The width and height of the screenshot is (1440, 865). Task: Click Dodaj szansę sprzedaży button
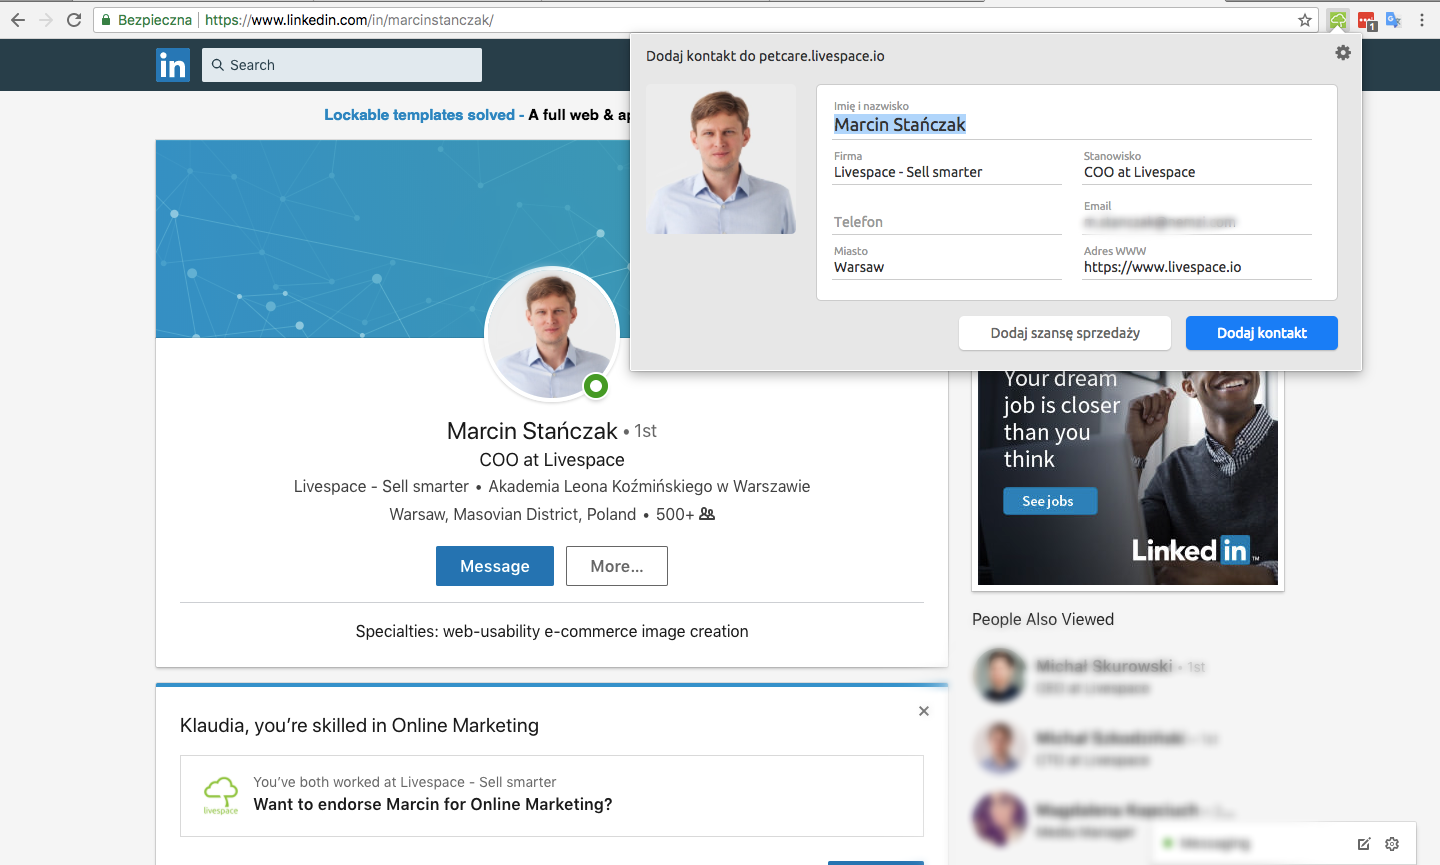coord(1065,333)
